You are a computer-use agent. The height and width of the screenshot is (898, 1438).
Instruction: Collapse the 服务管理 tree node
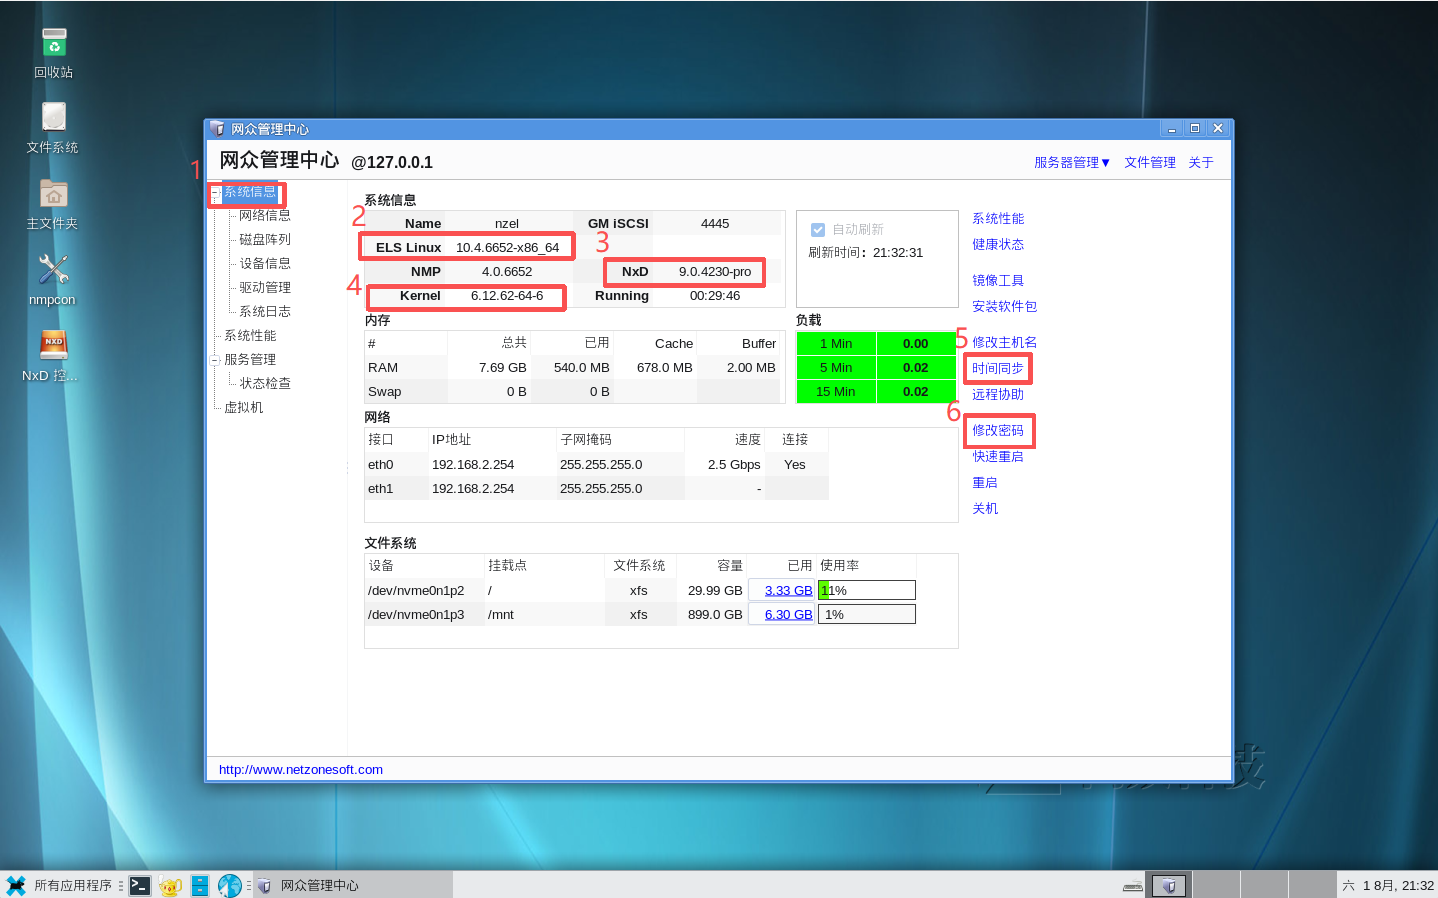[x=215, y=360]
